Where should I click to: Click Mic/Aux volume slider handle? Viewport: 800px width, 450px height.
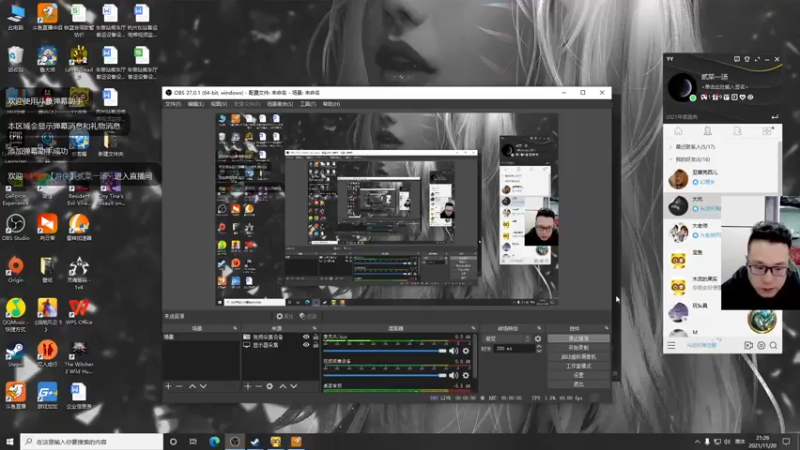pos(442,351)
